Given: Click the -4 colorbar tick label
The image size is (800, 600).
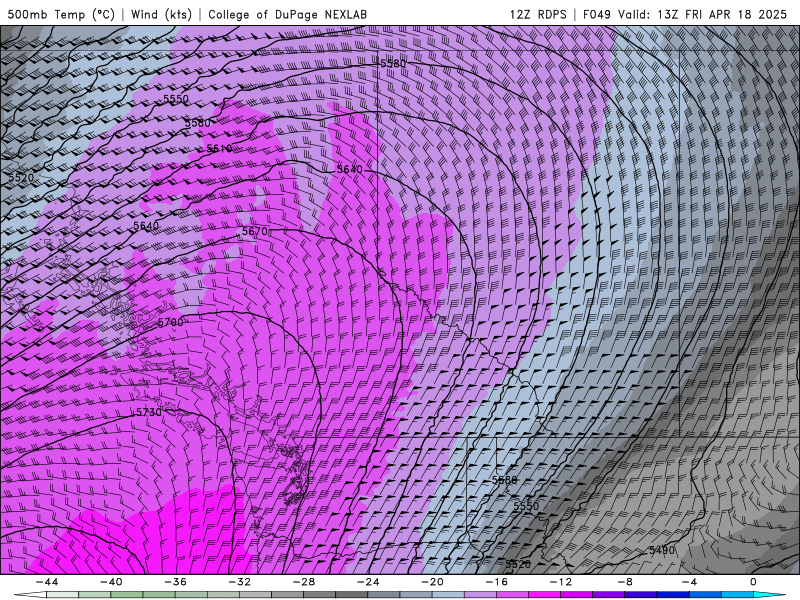Looking at the screenshot, I should 689,582.
